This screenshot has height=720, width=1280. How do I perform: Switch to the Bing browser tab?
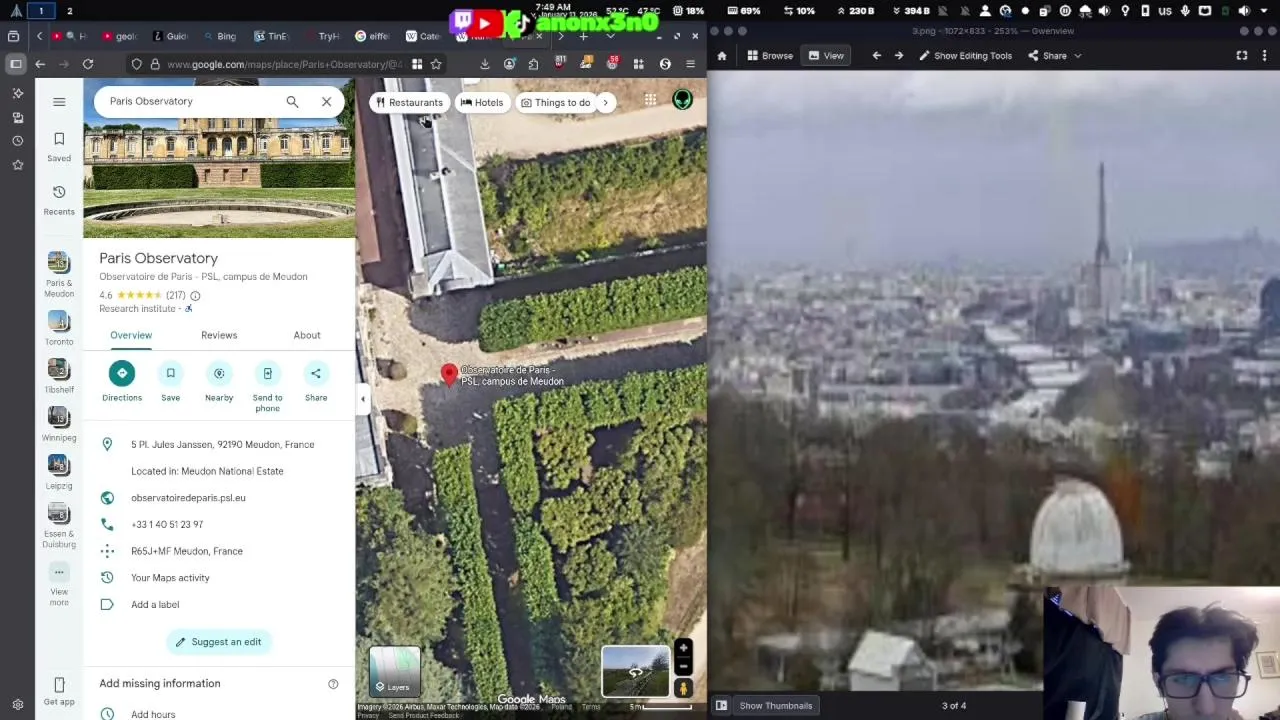coord(221,36)
